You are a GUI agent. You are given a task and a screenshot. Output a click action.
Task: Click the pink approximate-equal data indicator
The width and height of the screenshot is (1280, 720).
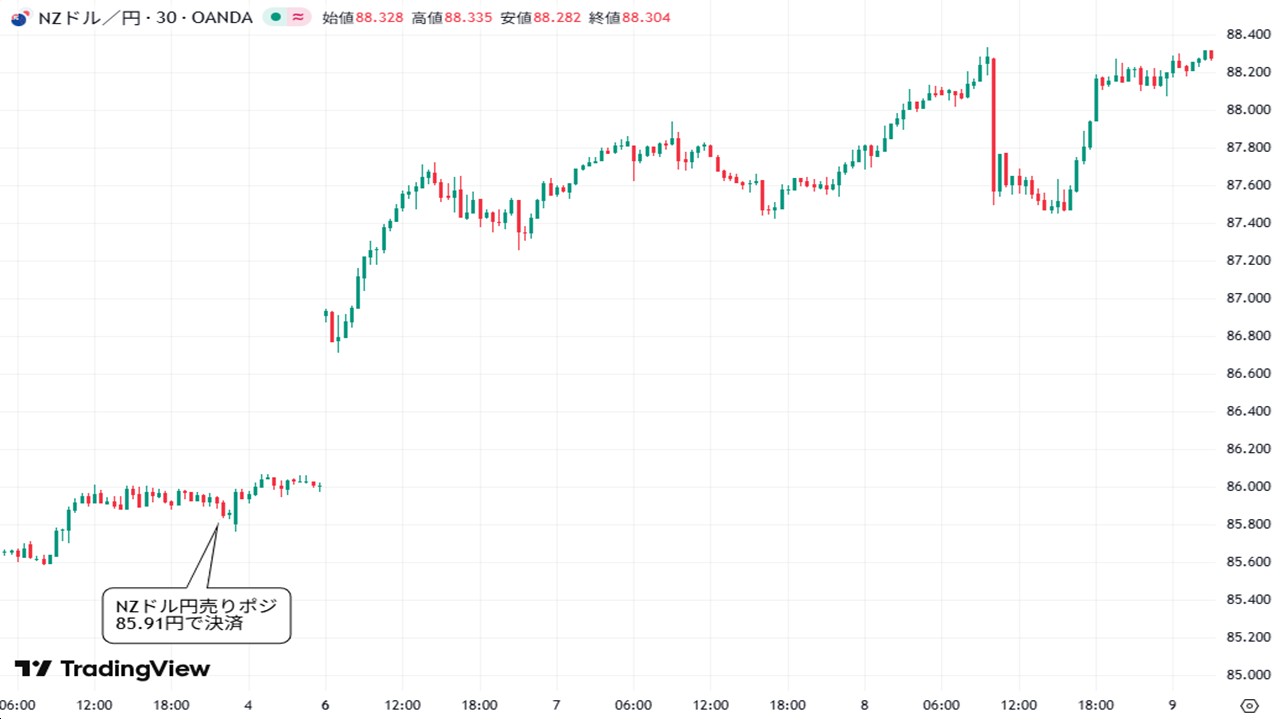pos(297,17)
